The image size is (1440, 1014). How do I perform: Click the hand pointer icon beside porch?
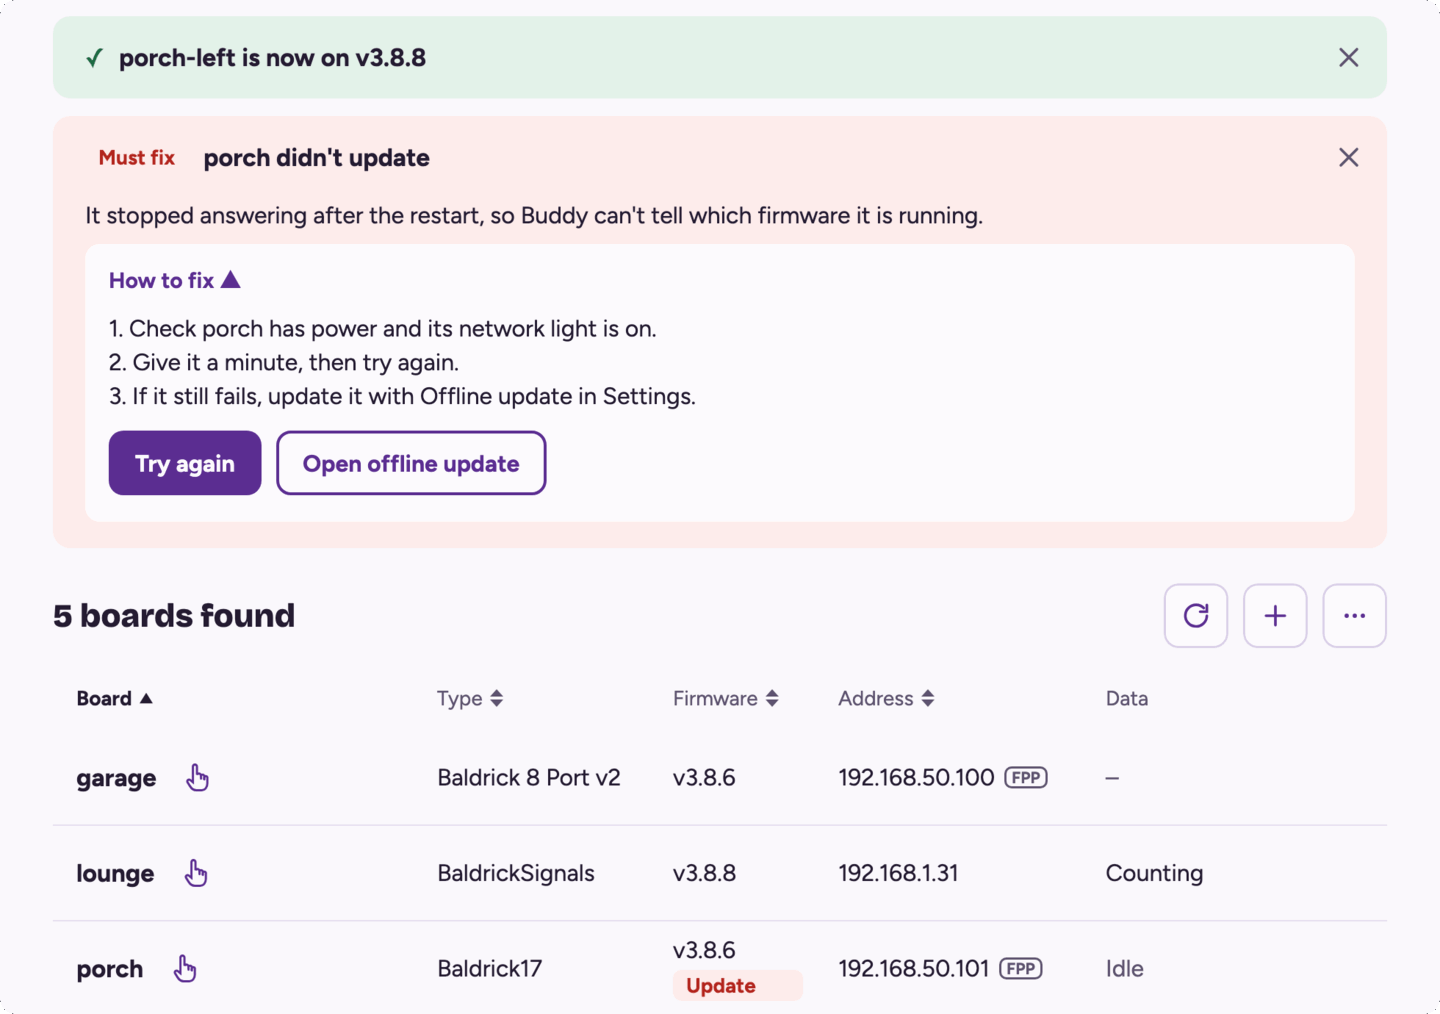click(185, 968)
